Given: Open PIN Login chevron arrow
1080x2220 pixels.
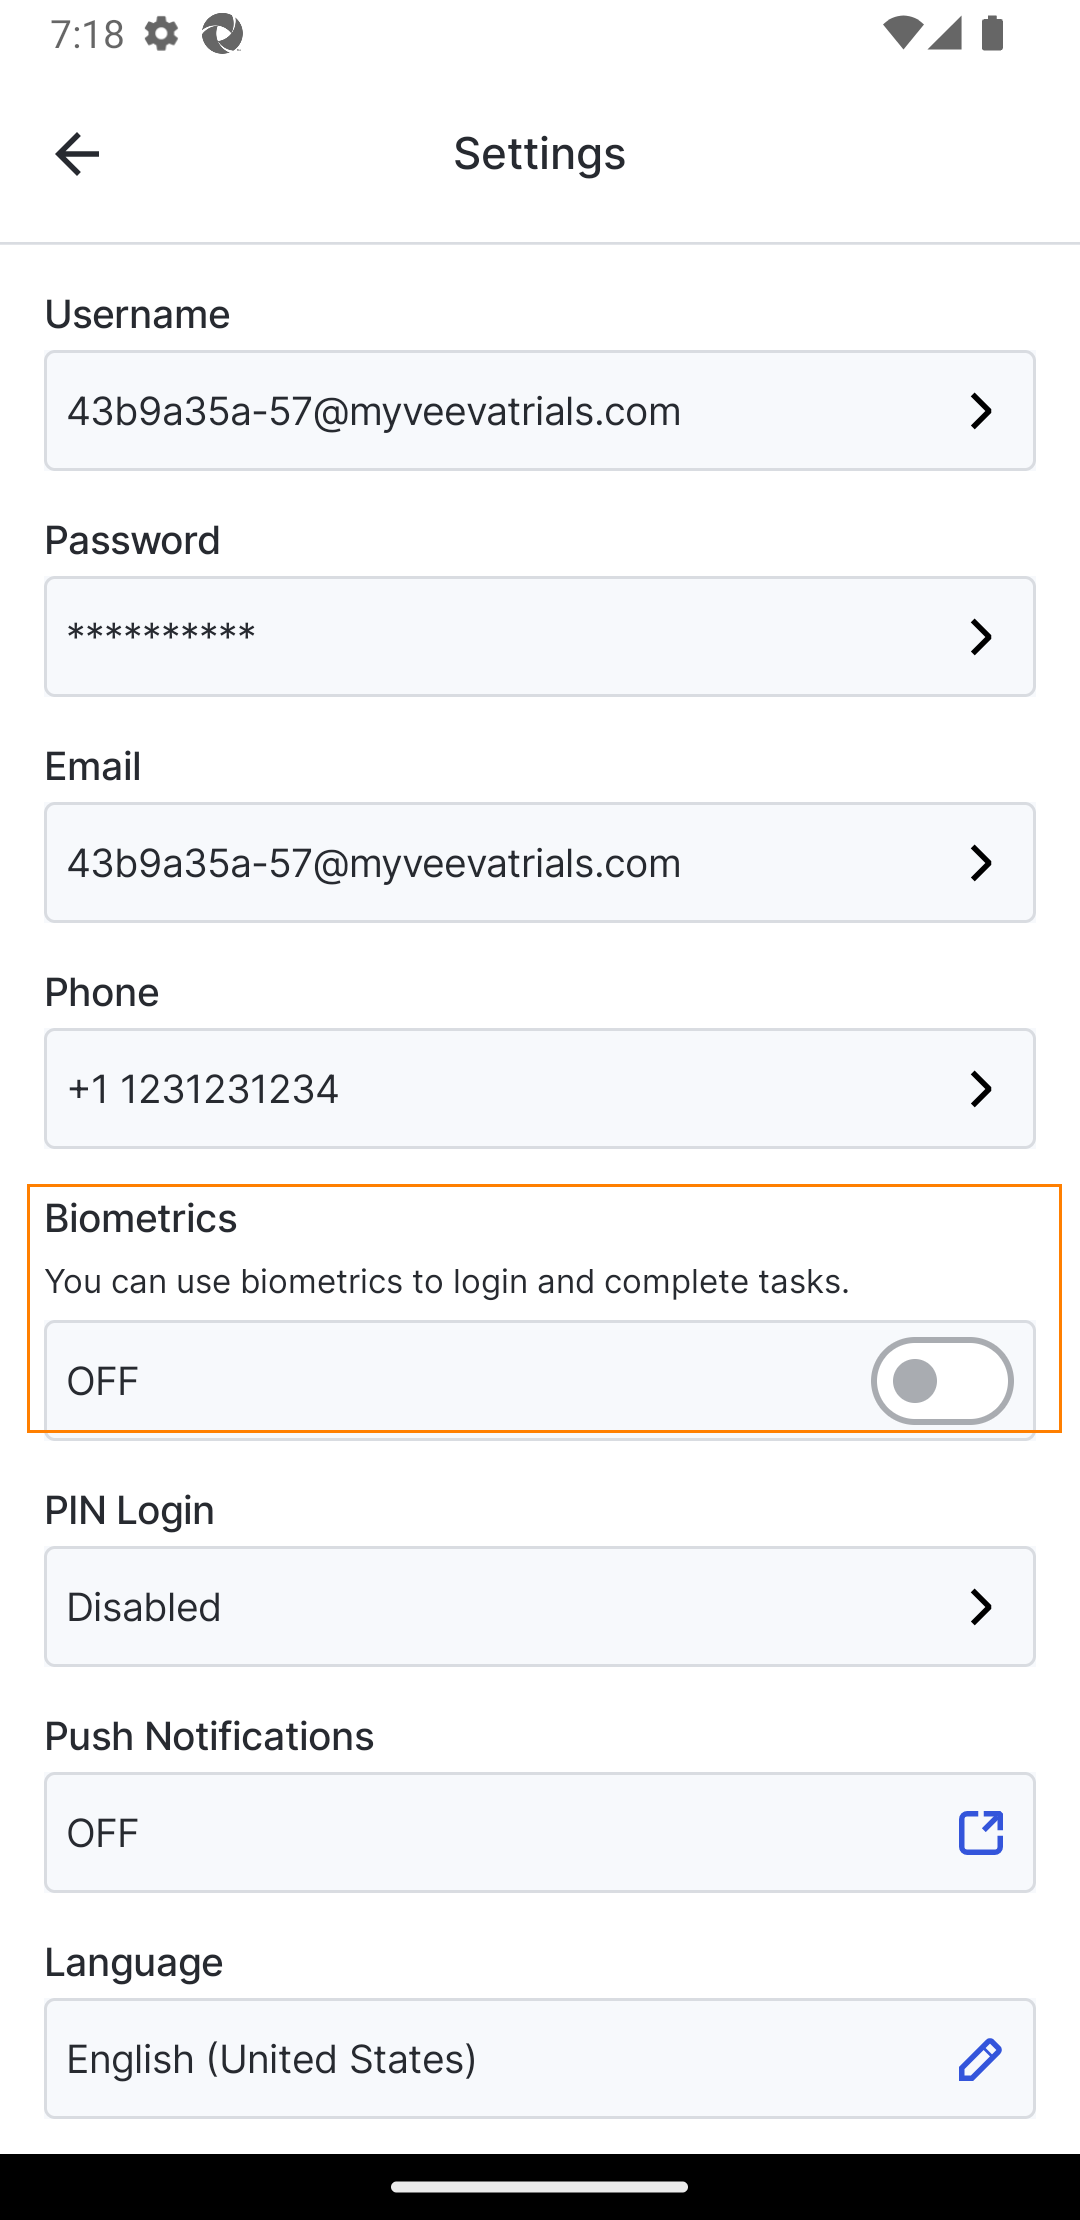Looking at the screenshot, I should point(981,1607).
